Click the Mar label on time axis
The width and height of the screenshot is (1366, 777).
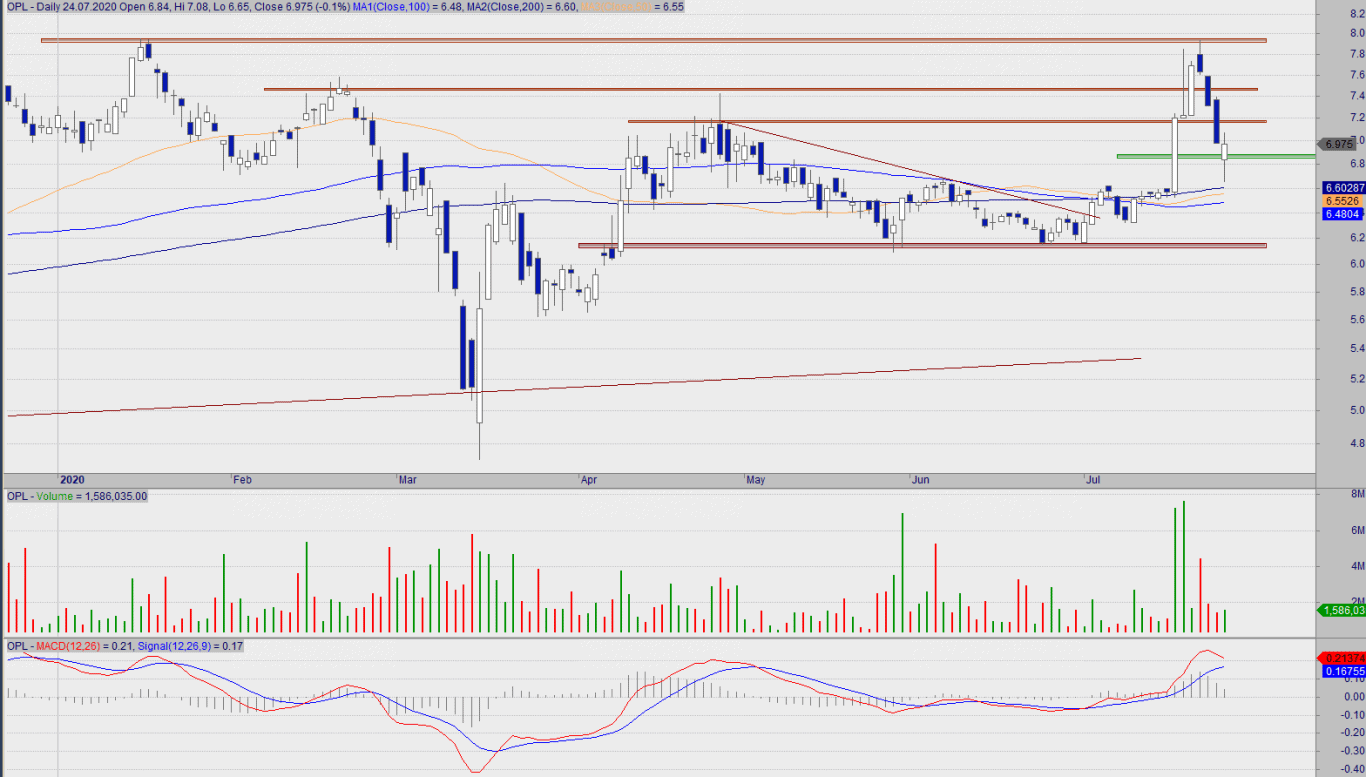click(x=407, y=480)
